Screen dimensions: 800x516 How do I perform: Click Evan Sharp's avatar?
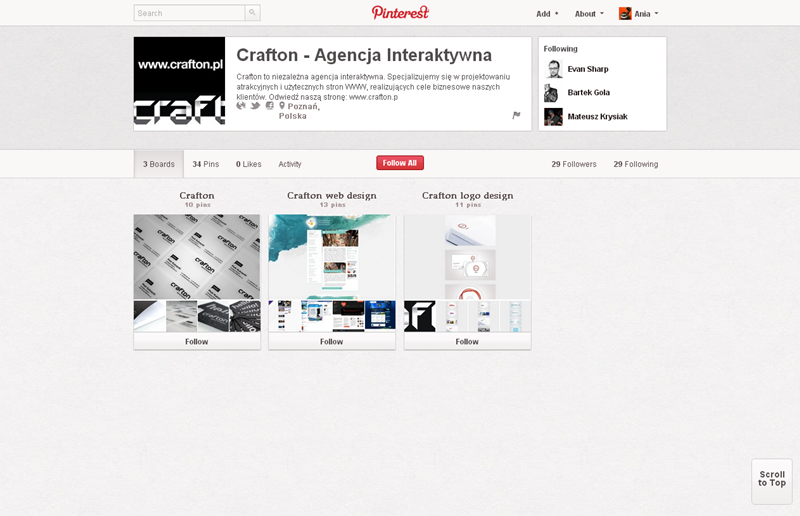(553, 69)
